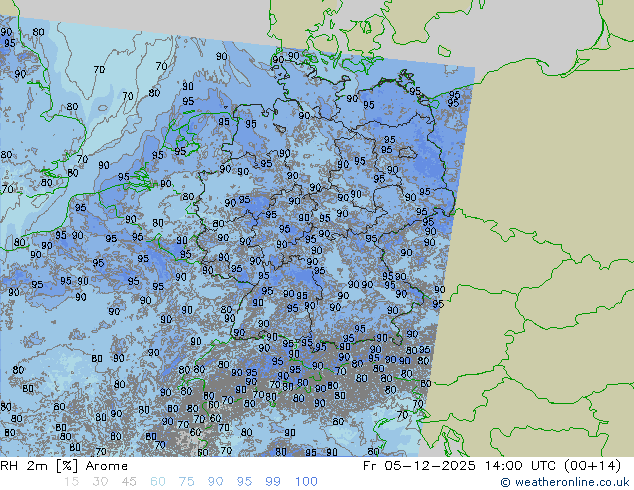
Task: Click the 'Fr 05-12-2025 14:00 UTC (00+14)' timestamp
Action: pos(492,466)
